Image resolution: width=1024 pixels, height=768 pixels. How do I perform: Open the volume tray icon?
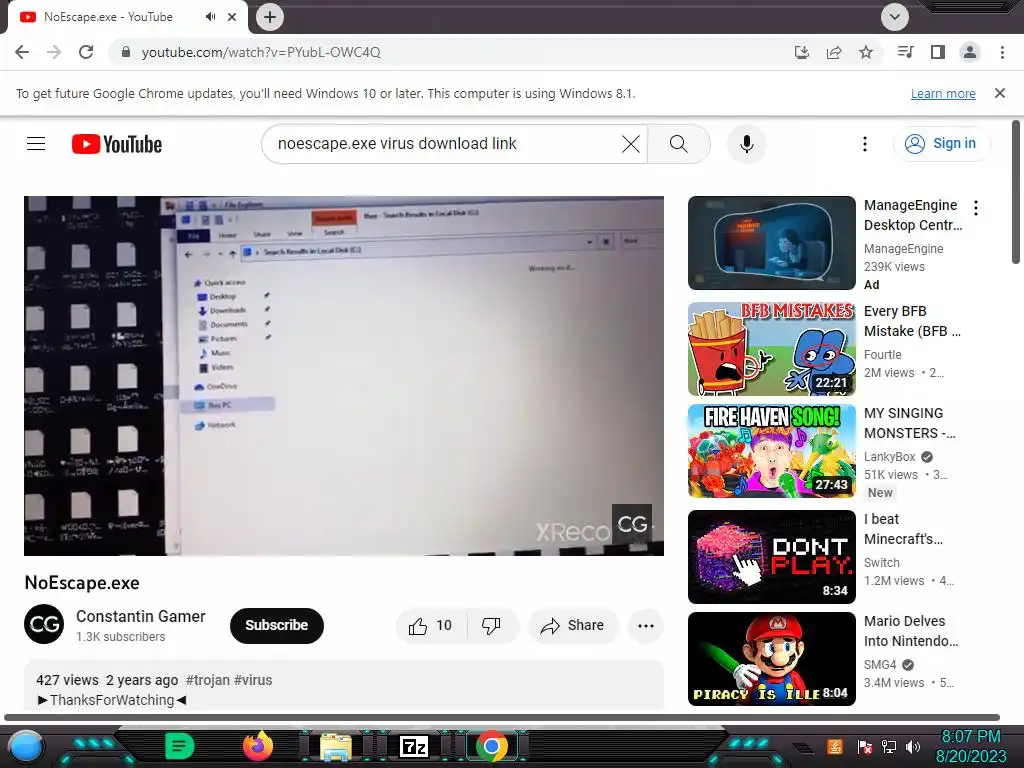[913, 746]
